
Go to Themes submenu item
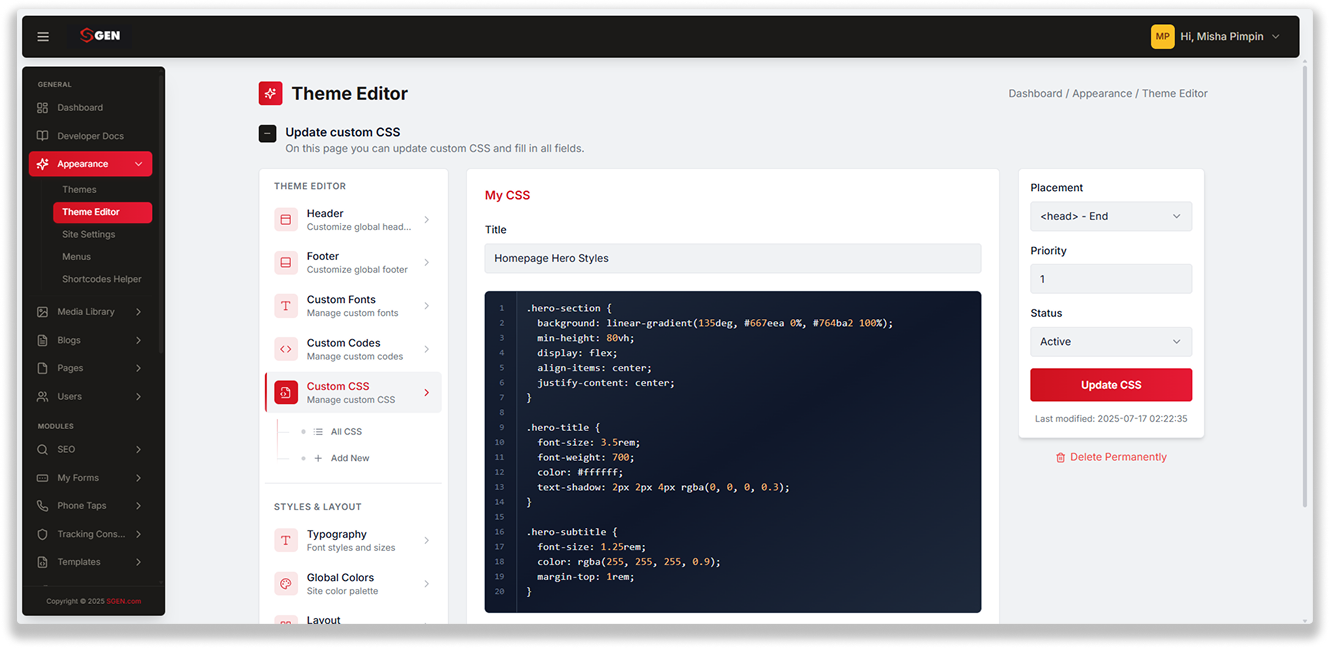click(79, 190)
